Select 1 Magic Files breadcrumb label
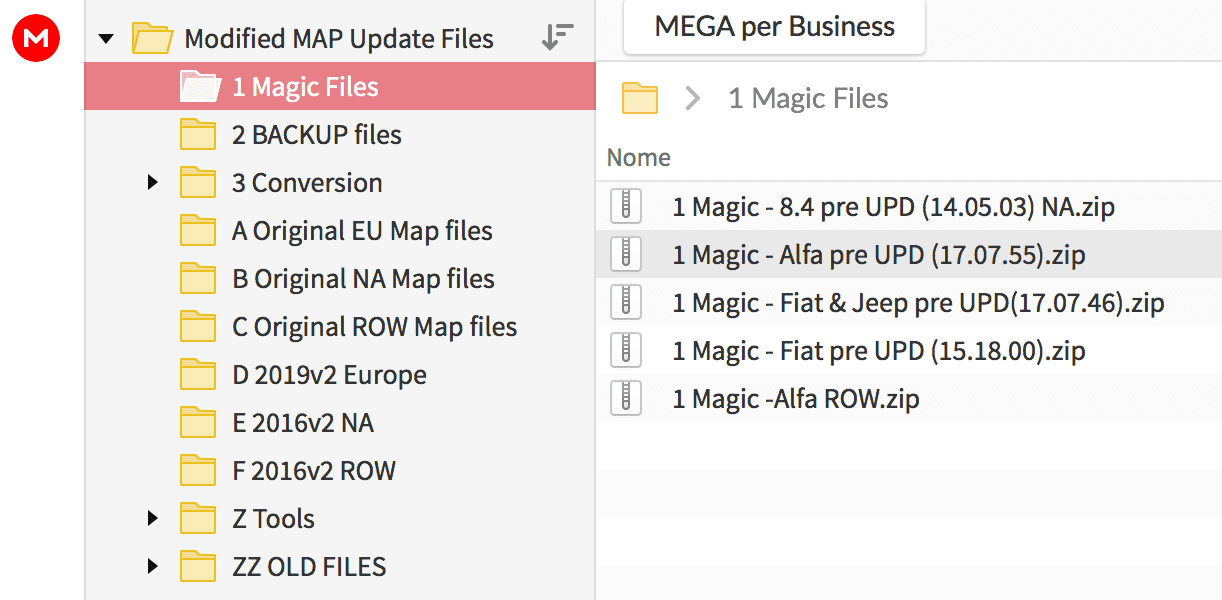Image resolution: width=1222 pixels, height=600 pixels. (808, 98)
